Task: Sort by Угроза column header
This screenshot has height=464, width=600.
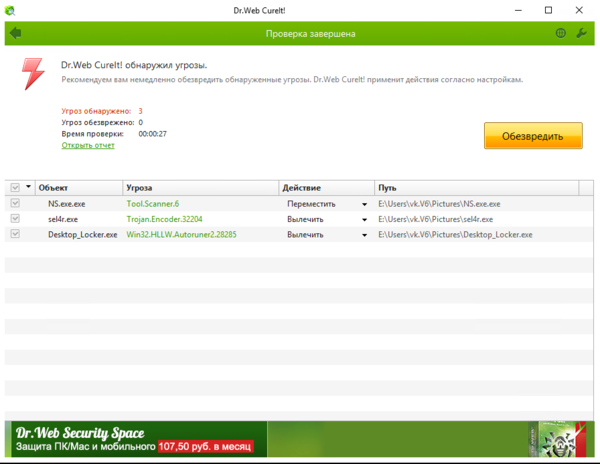Action: pos(201,188)
